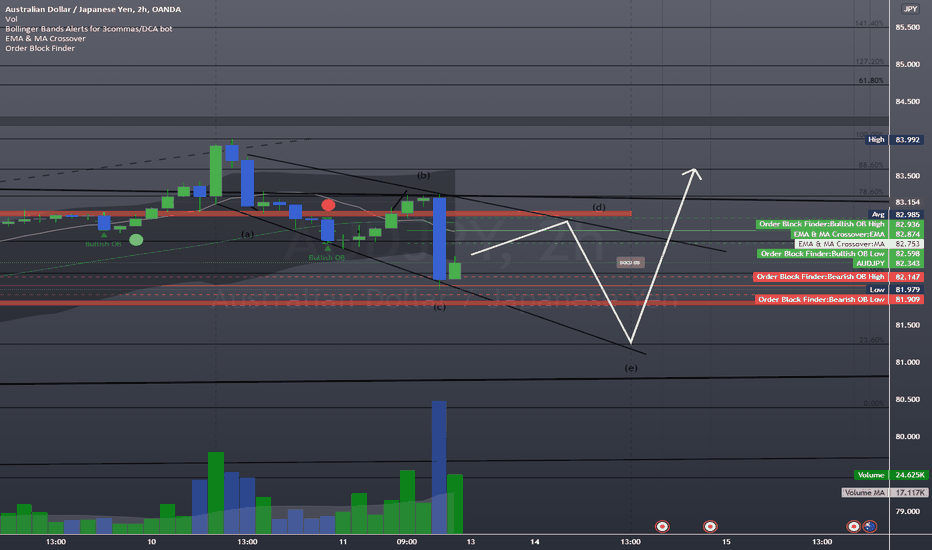The width and height of the screenshot is (932, 550).
Task: Click Order Block Finder:Bearish OB High 82.147 label
Action: click(838, 276)
